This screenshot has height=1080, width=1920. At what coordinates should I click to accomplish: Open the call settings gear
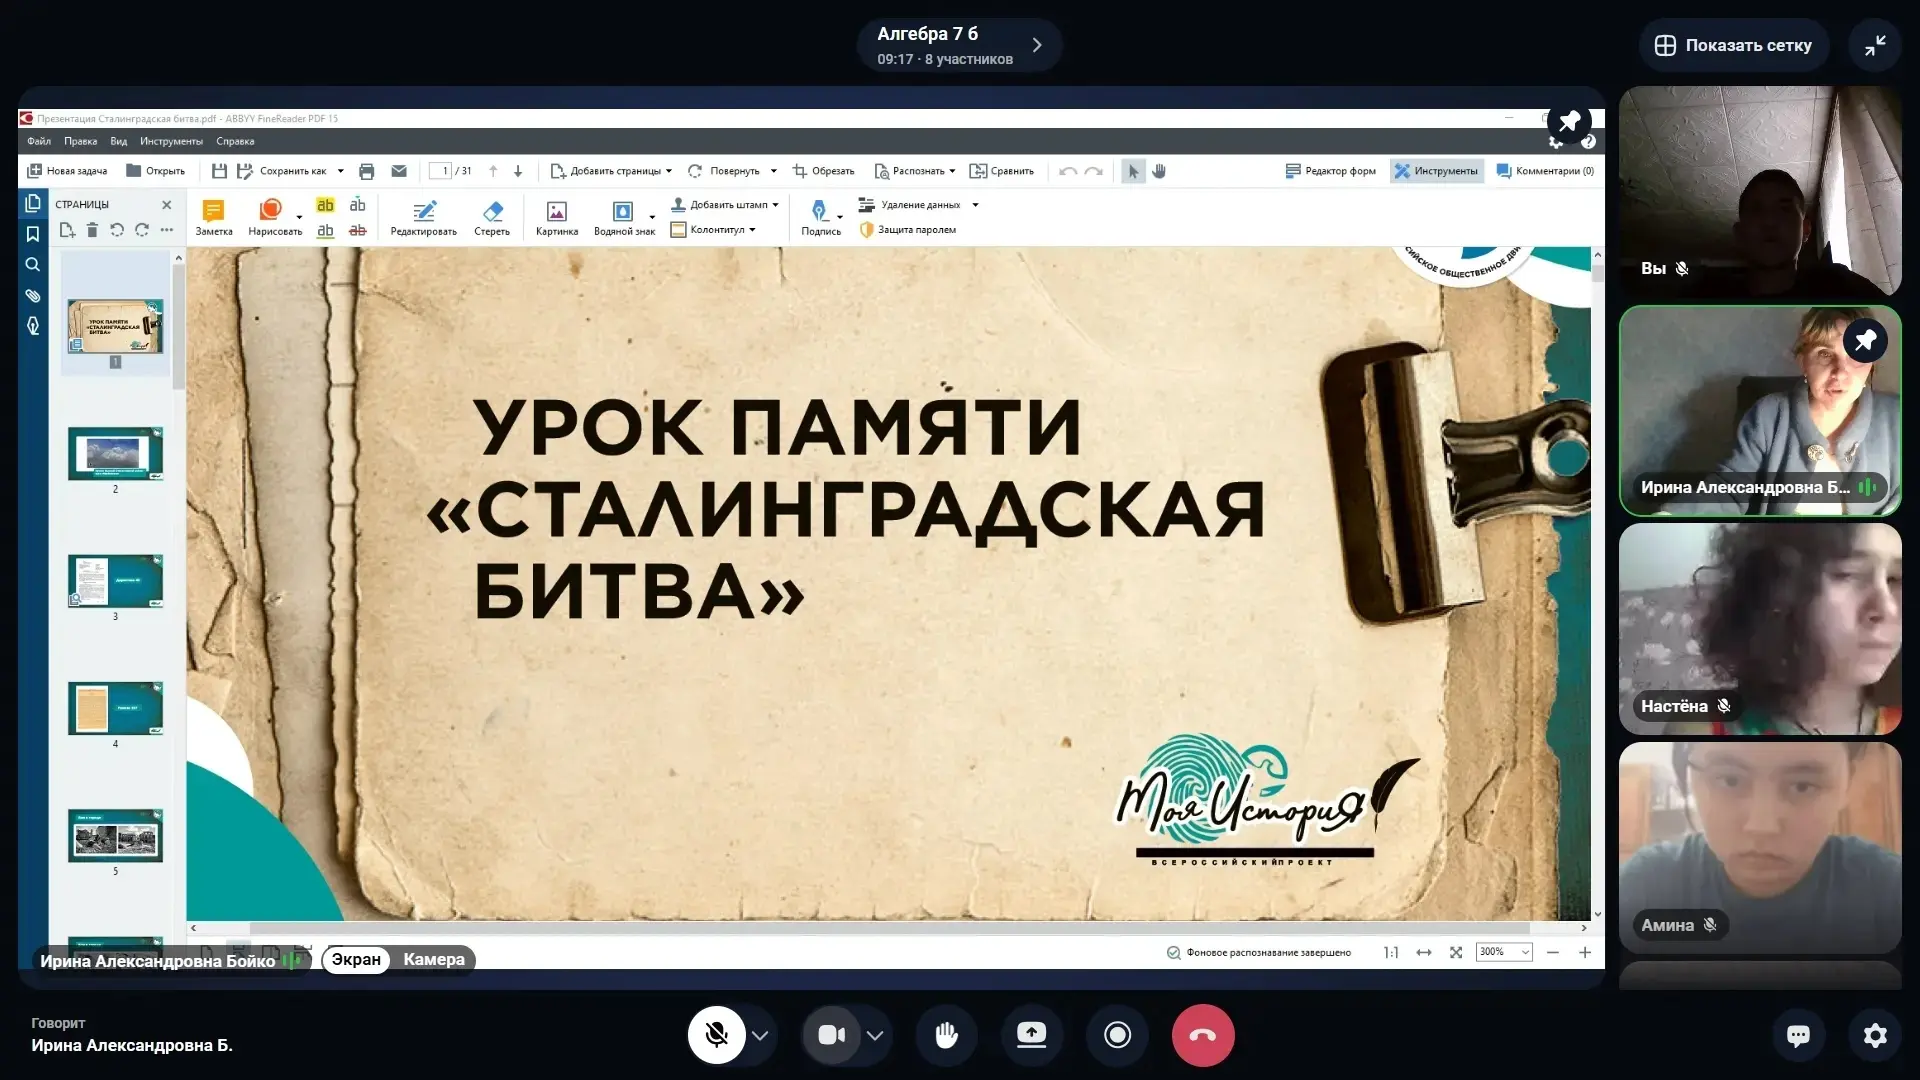click(1875, 1035)
